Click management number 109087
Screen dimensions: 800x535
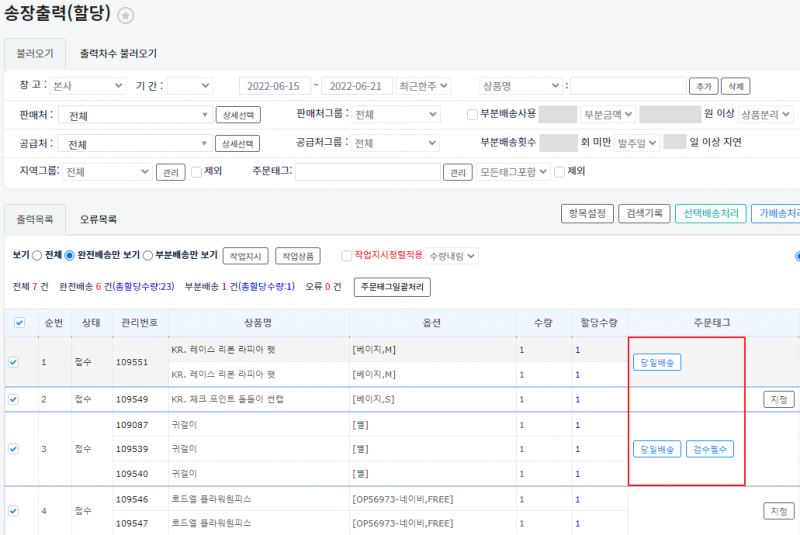click(x=132, y=425)
